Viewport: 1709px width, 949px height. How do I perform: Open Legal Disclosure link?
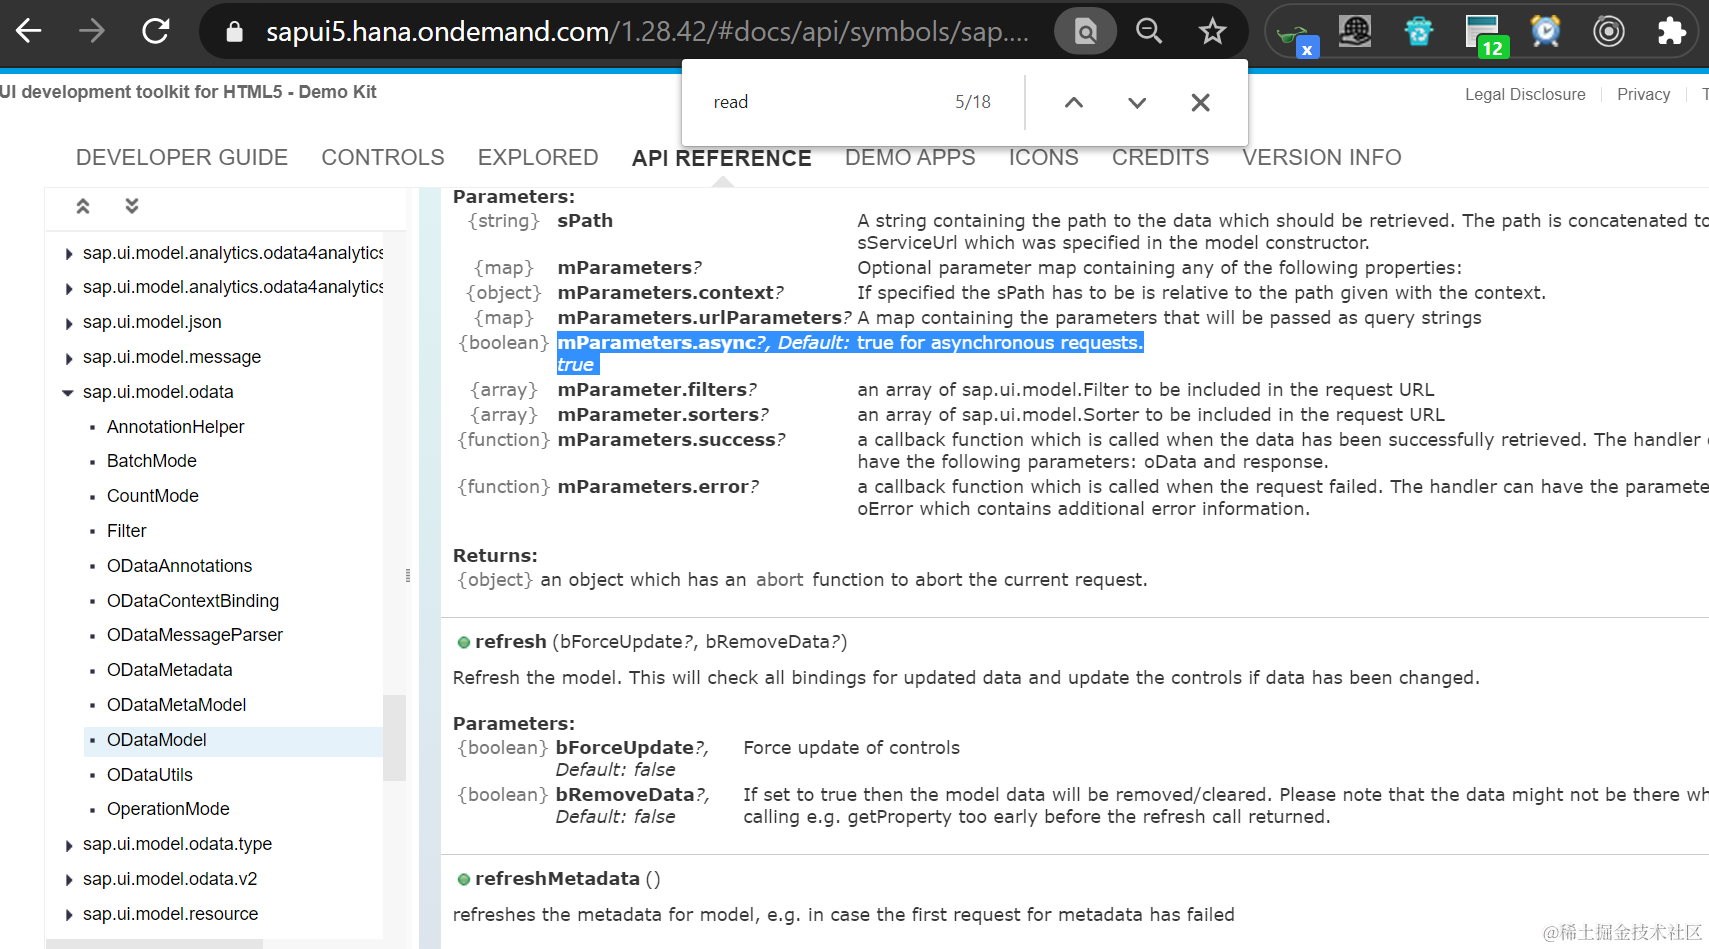pos(1525,94)
